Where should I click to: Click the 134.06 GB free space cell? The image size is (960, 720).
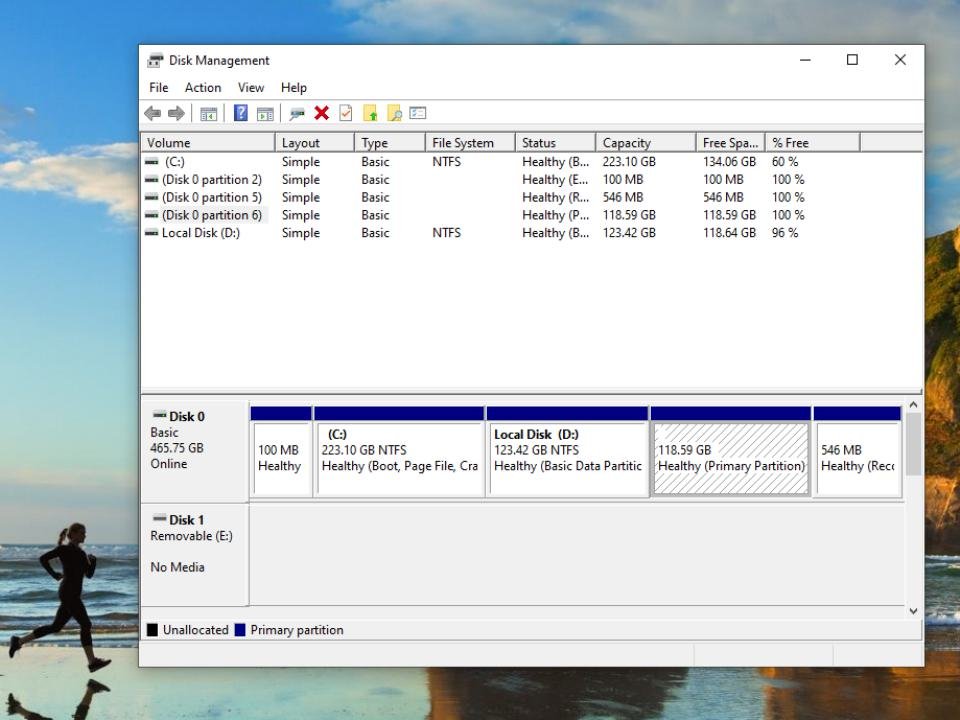click(x=729, y=162)
